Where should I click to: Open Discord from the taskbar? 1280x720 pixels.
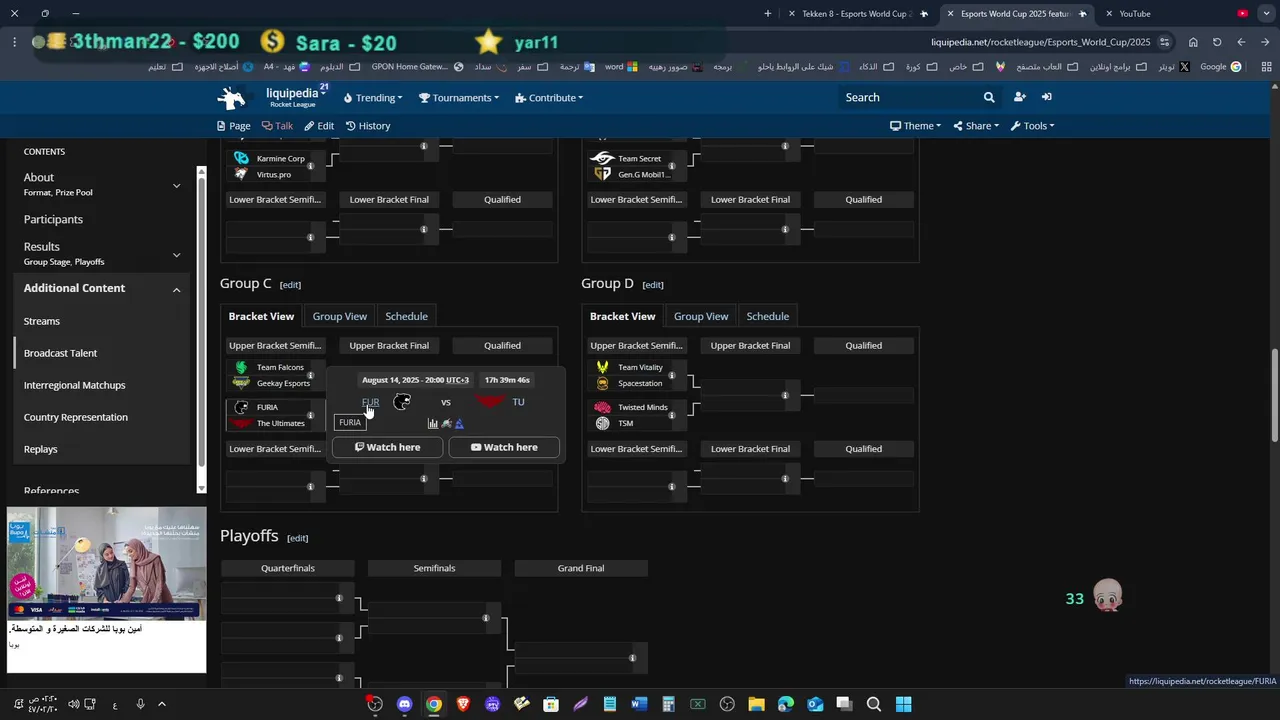pyautogui.click(x=404, y=704)
